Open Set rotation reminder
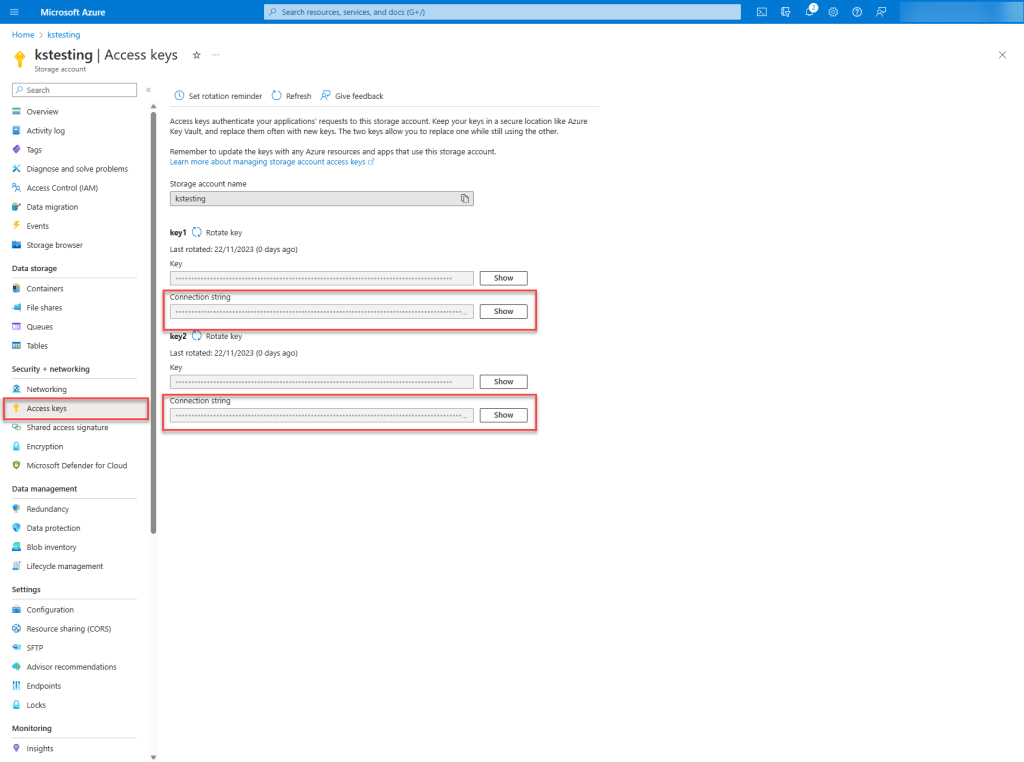This screenshot has width=1024, height=762. 218,96
